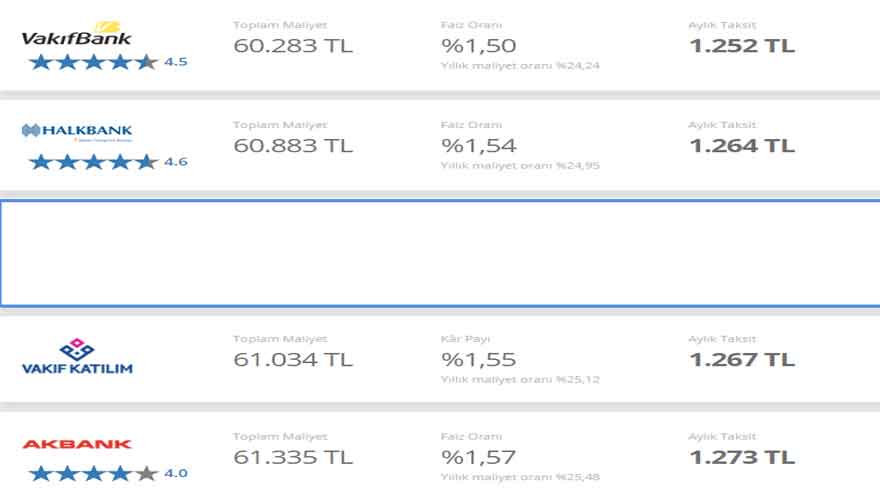The width and height of the screenshot is (880, 495).
Task: Click Akbank monthly installment 1.273 TL
Action: 742,457
